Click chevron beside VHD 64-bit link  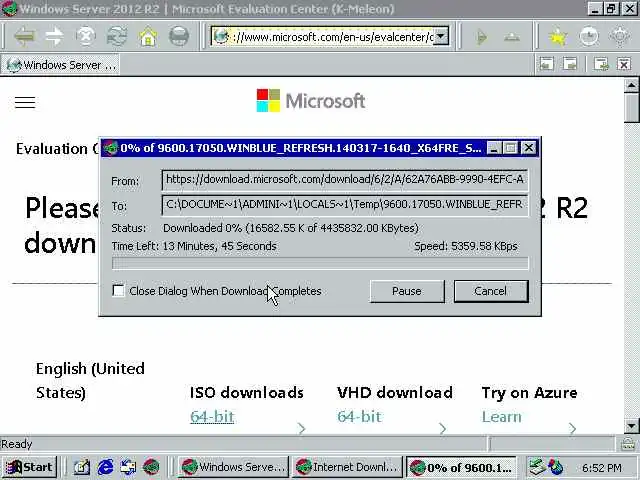pyautogui.click(x=442, y=428)
